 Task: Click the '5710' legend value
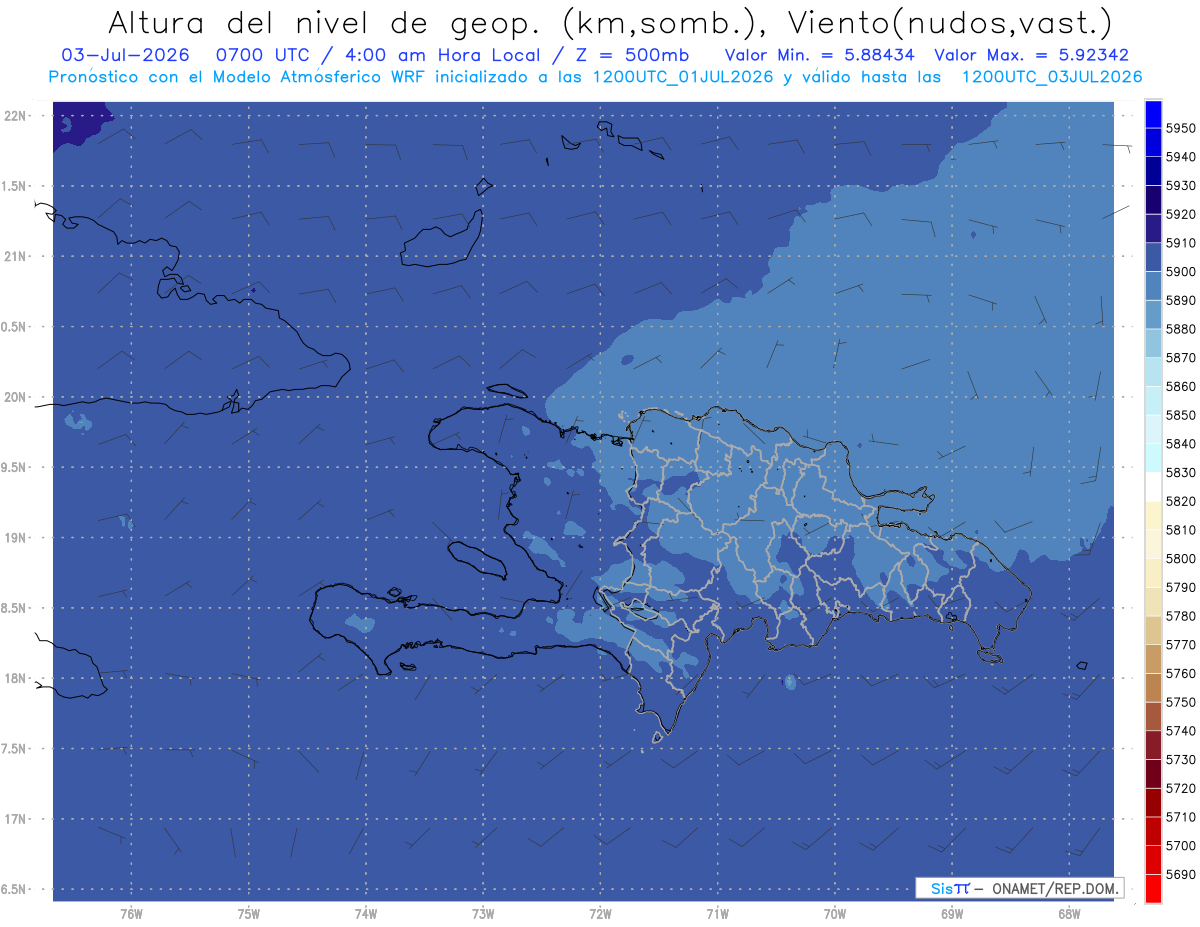coord(1181,817)
